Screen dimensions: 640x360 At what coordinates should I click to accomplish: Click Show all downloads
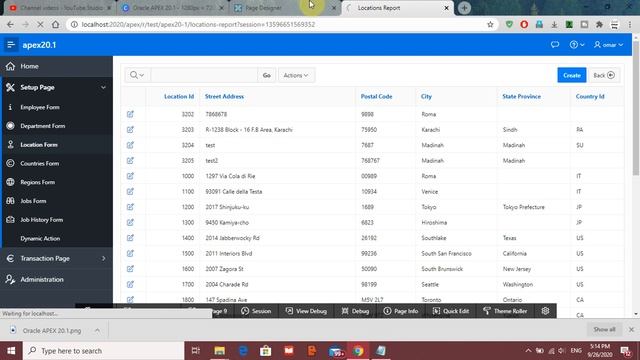coord(604,329)
